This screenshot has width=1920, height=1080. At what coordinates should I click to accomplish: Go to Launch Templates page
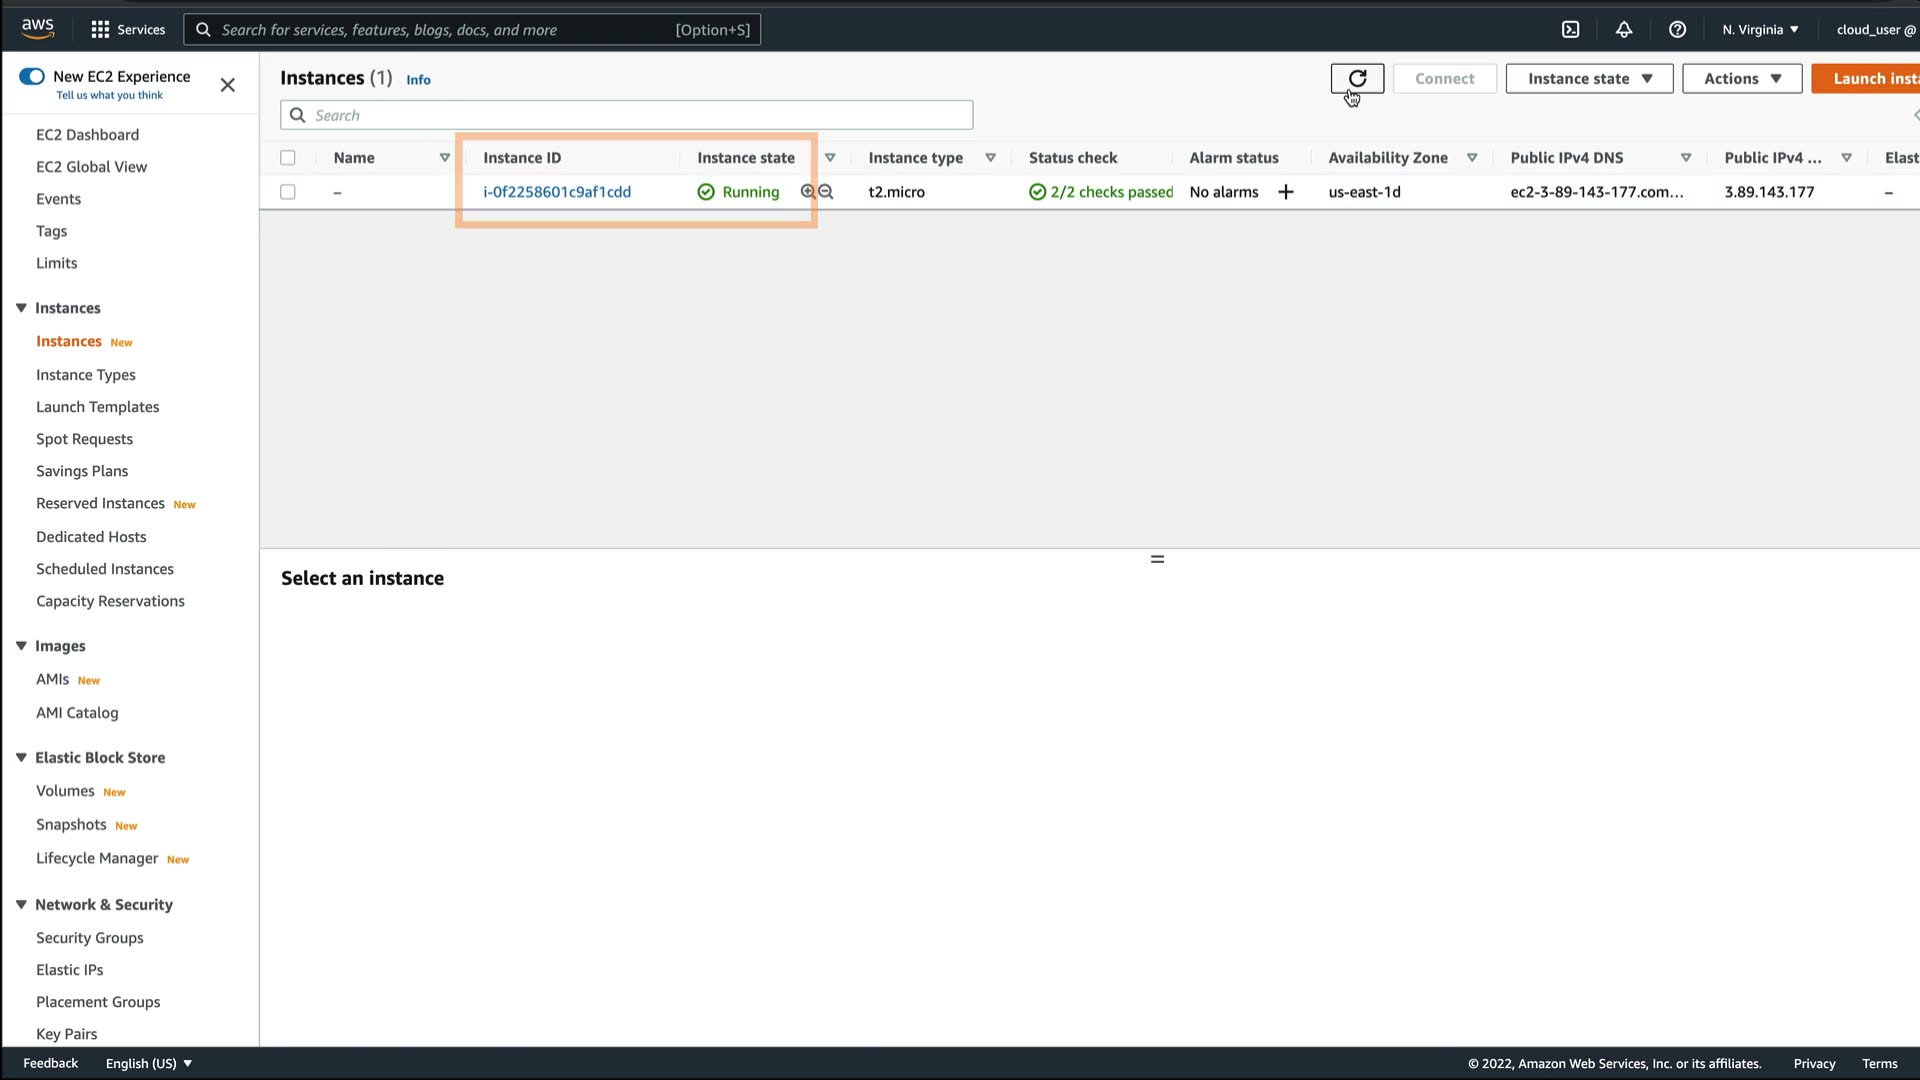coord(98,407)
